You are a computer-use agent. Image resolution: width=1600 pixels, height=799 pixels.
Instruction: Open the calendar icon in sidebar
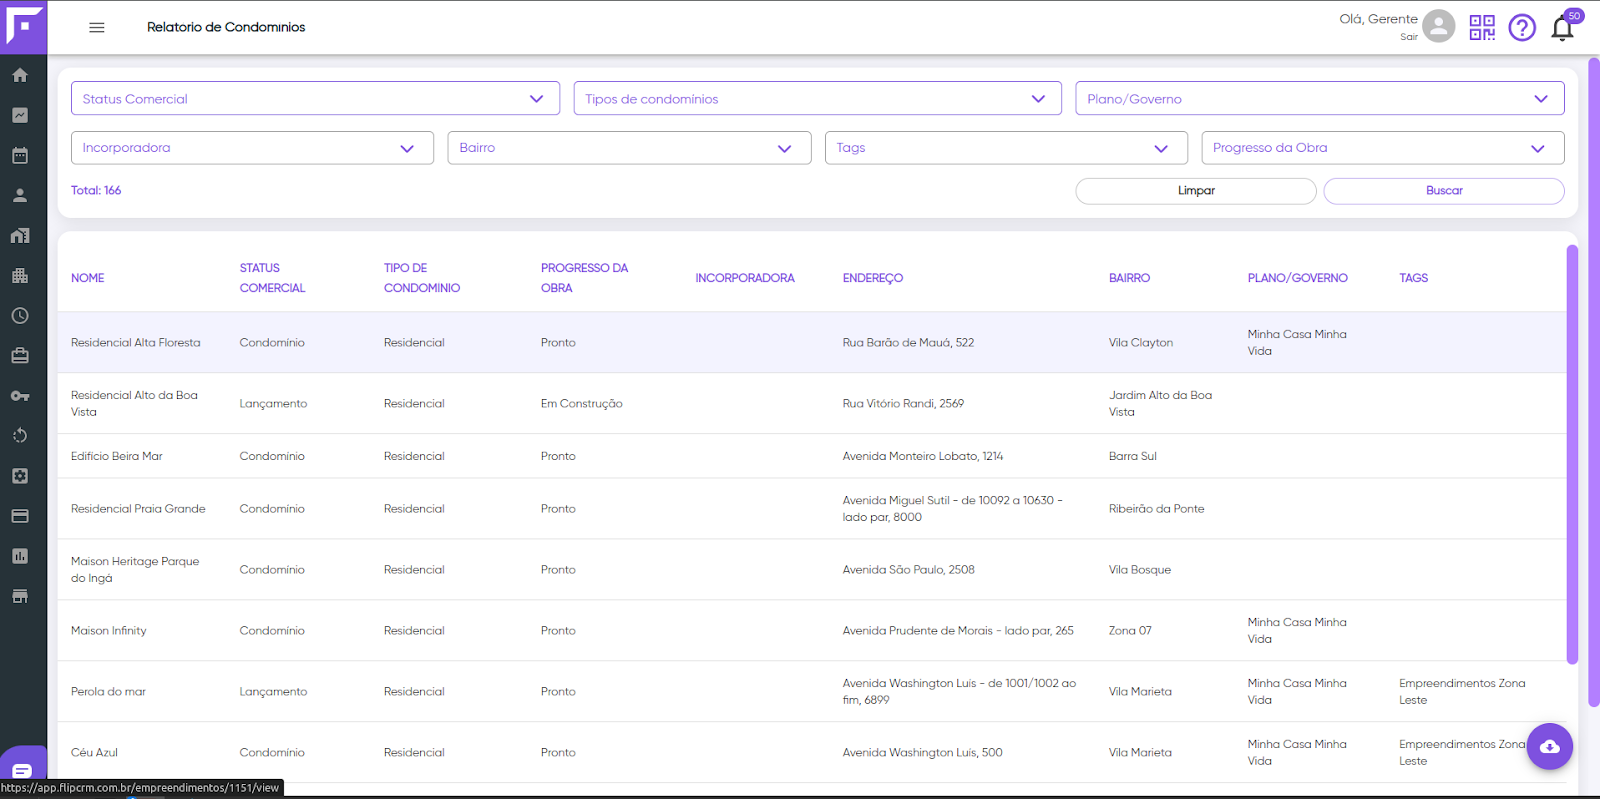pyautogui.click(x=20, y=155)
